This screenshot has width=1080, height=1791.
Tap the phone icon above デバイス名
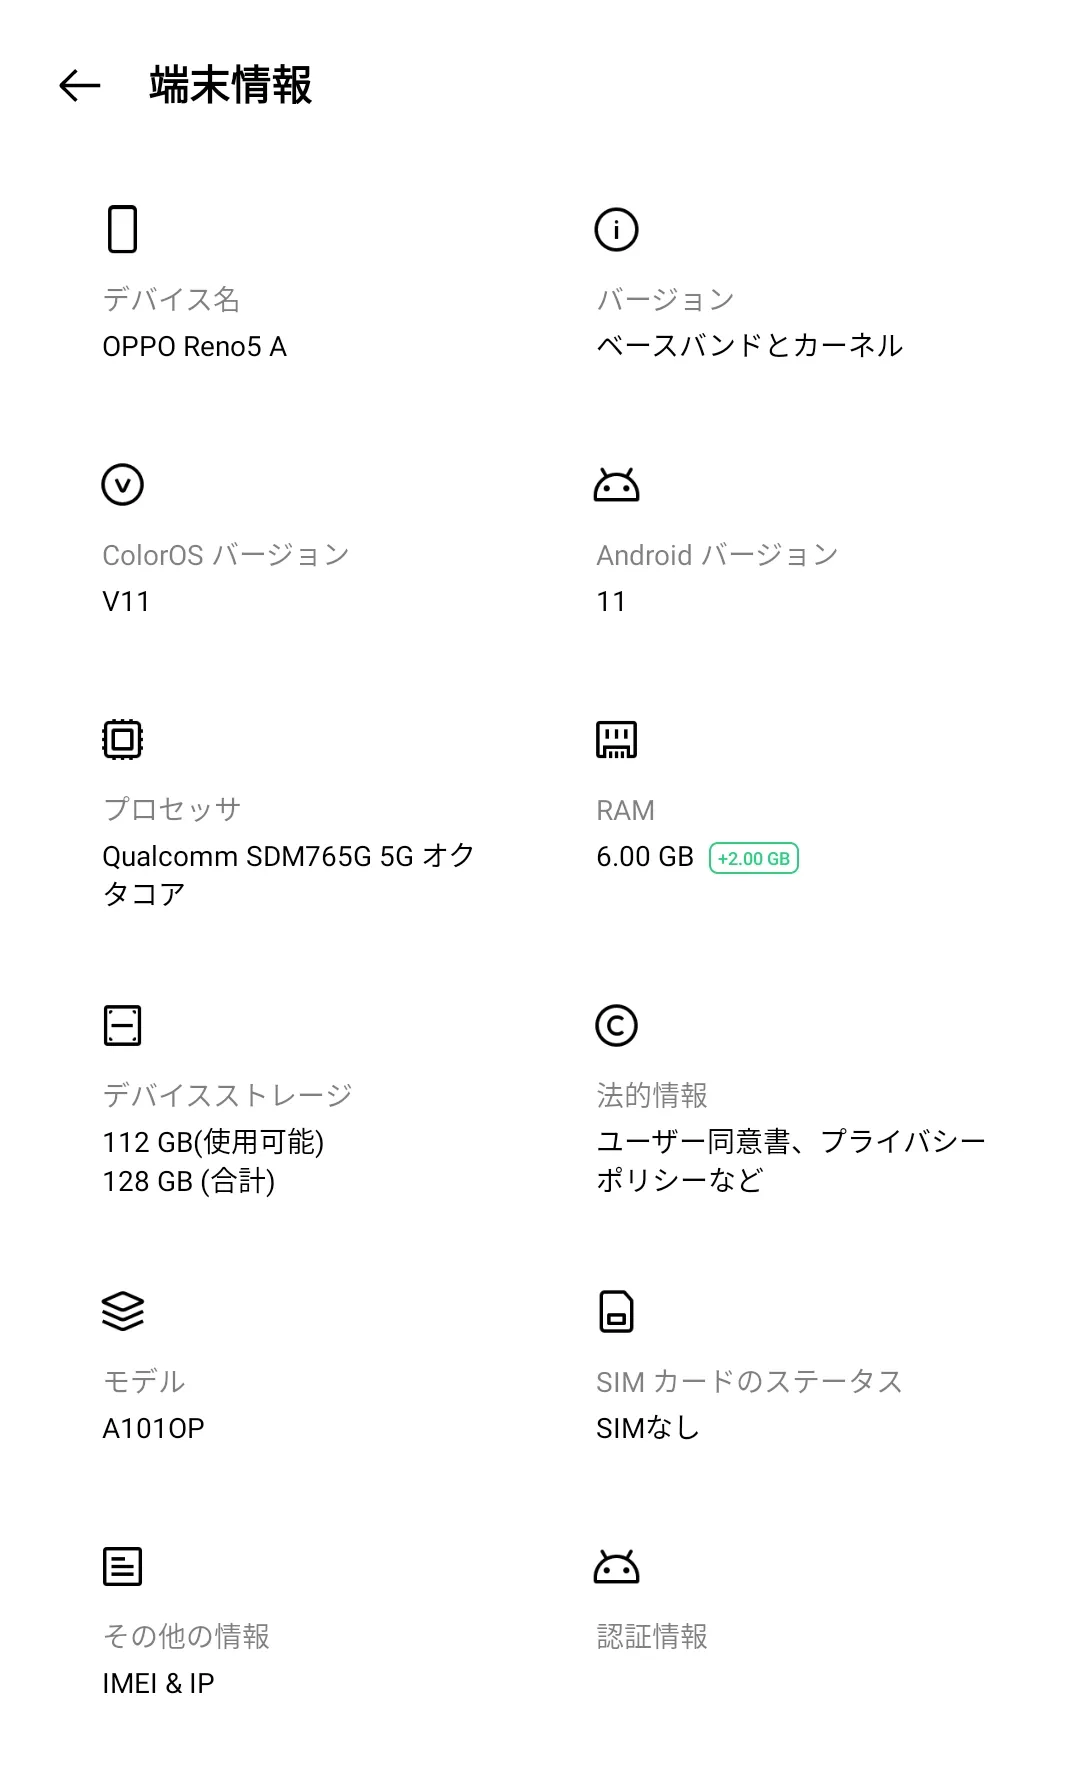coord(122,229)
